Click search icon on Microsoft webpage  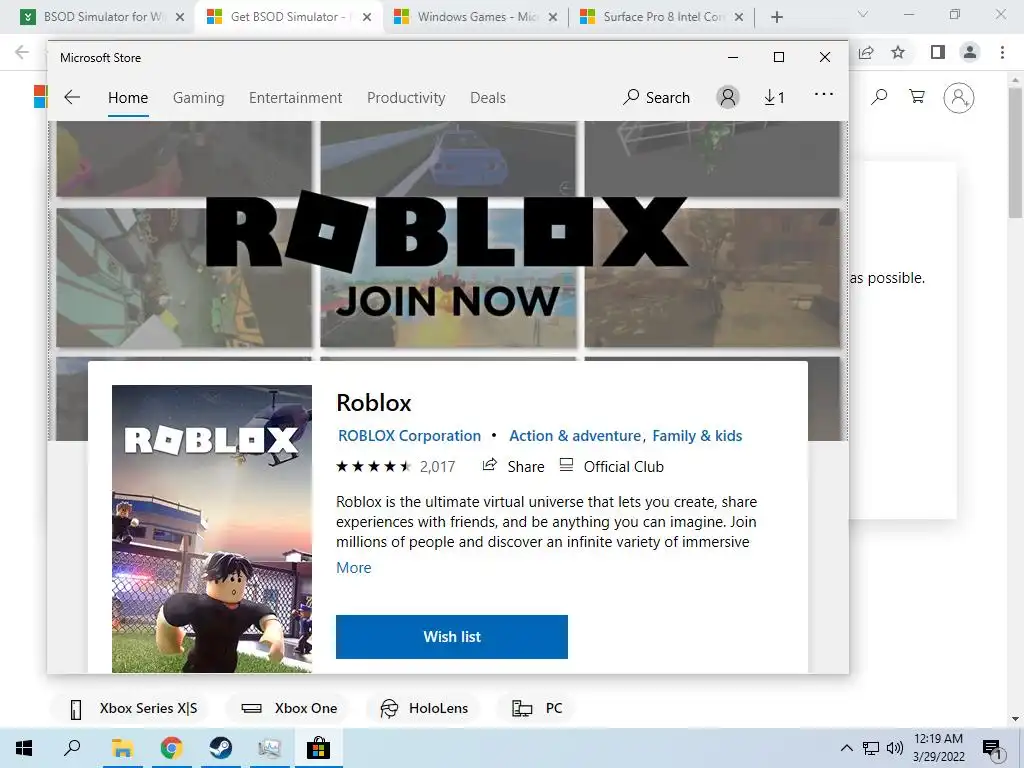point(880,97)
